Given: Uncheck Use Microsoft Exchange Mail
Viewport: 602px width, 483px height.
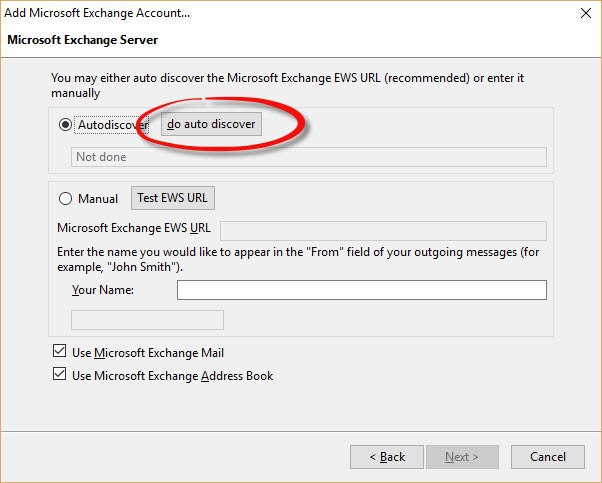Looking at the screenshot, I should tap(59, 353).
